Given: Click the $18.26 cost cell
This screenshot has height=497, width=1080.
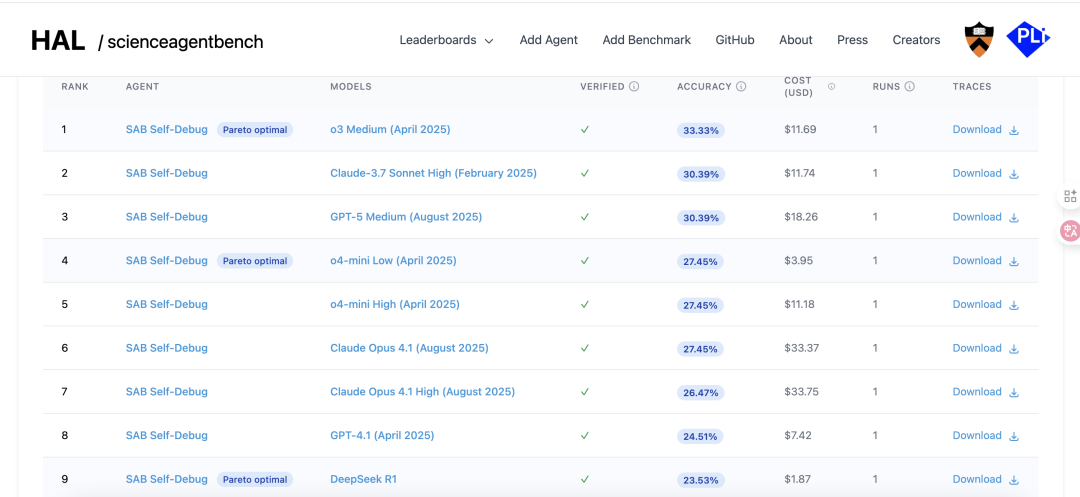Looking at the screenshot, I should pyautogui.click(x=801, y=217).
